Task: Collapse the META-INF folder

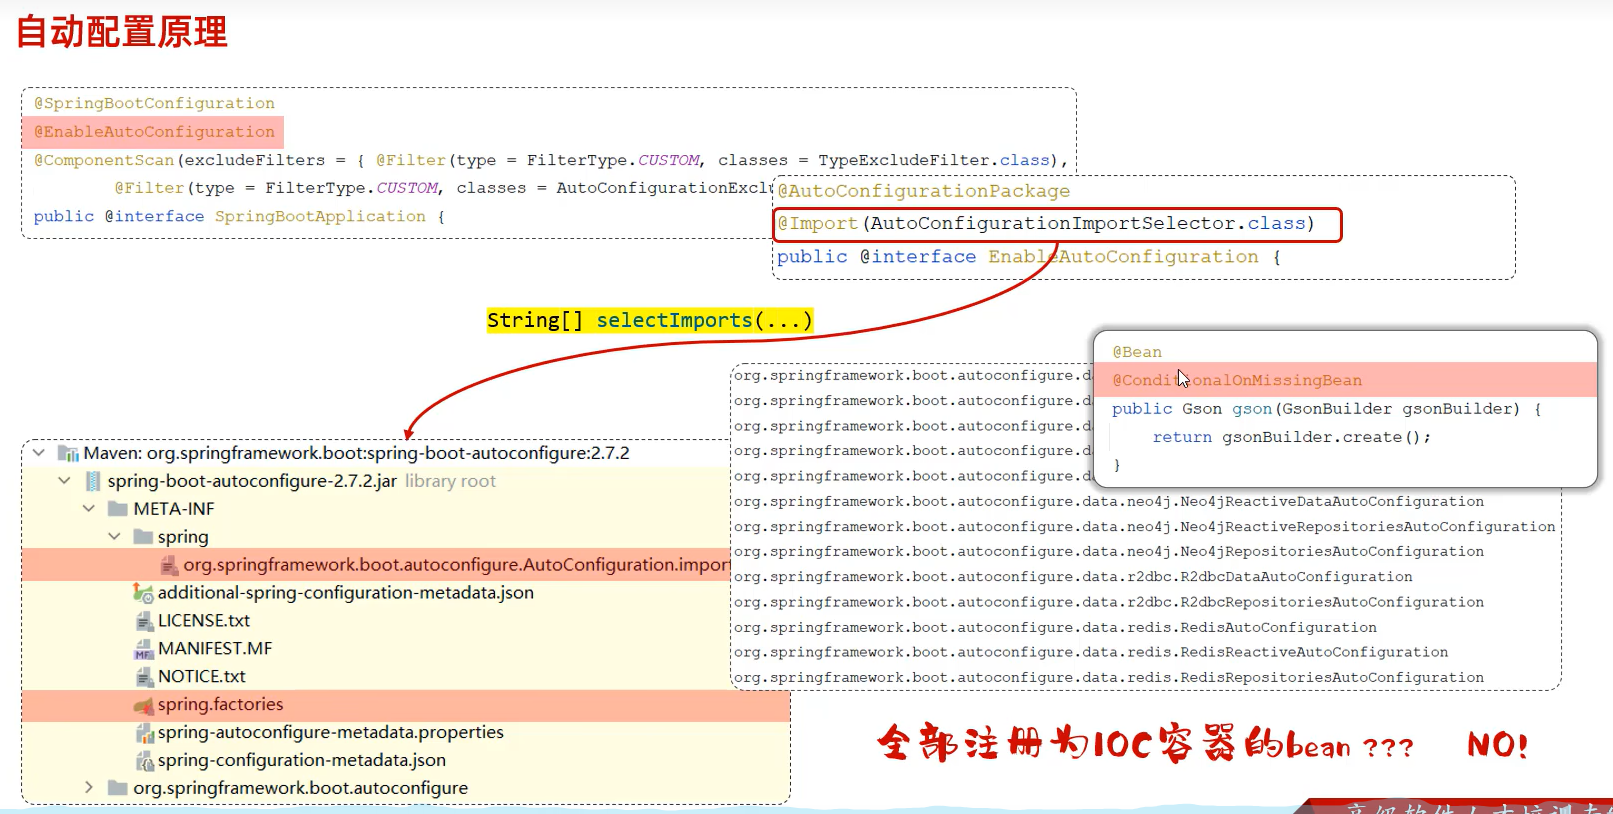Action: pos(89,509)
